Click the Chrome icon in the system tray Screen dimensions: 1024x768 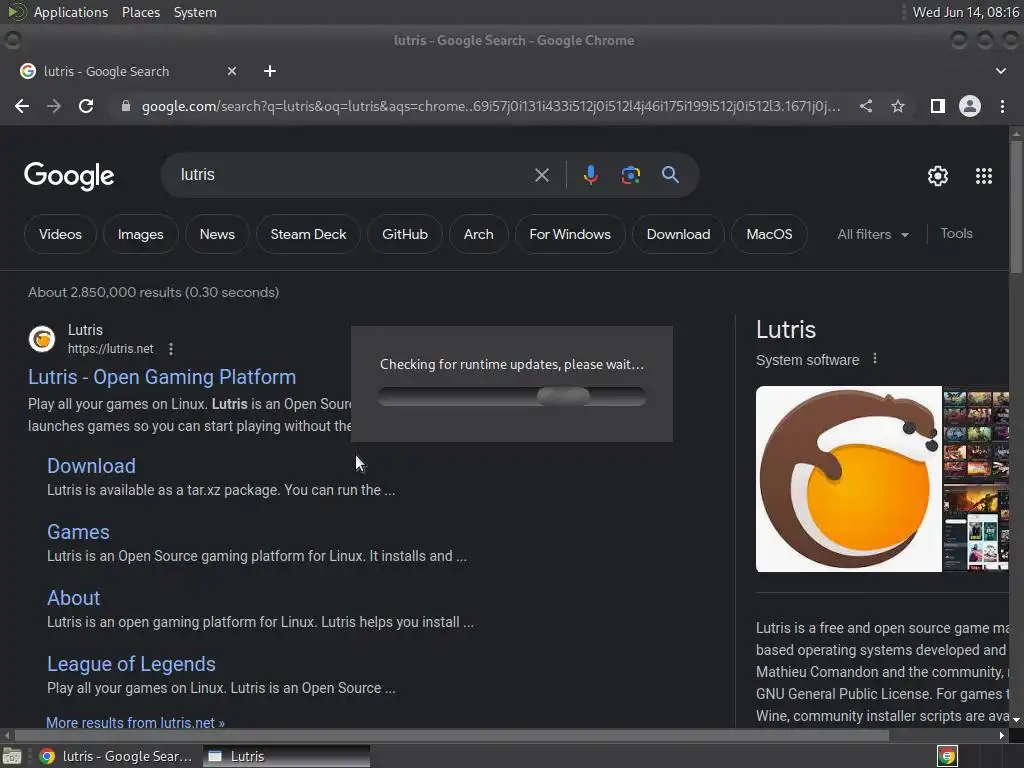[x=947, y=756]
